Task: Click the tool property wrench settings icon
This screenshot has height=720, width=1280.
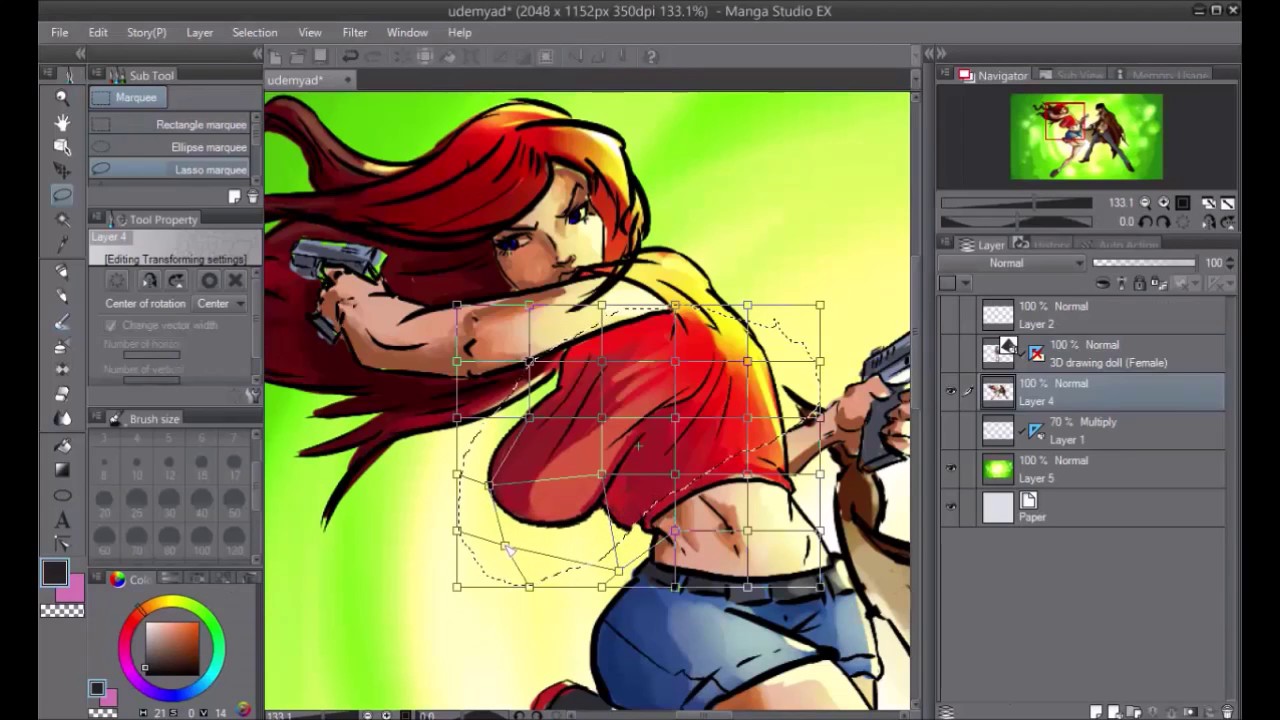Action: click(252, 396)
